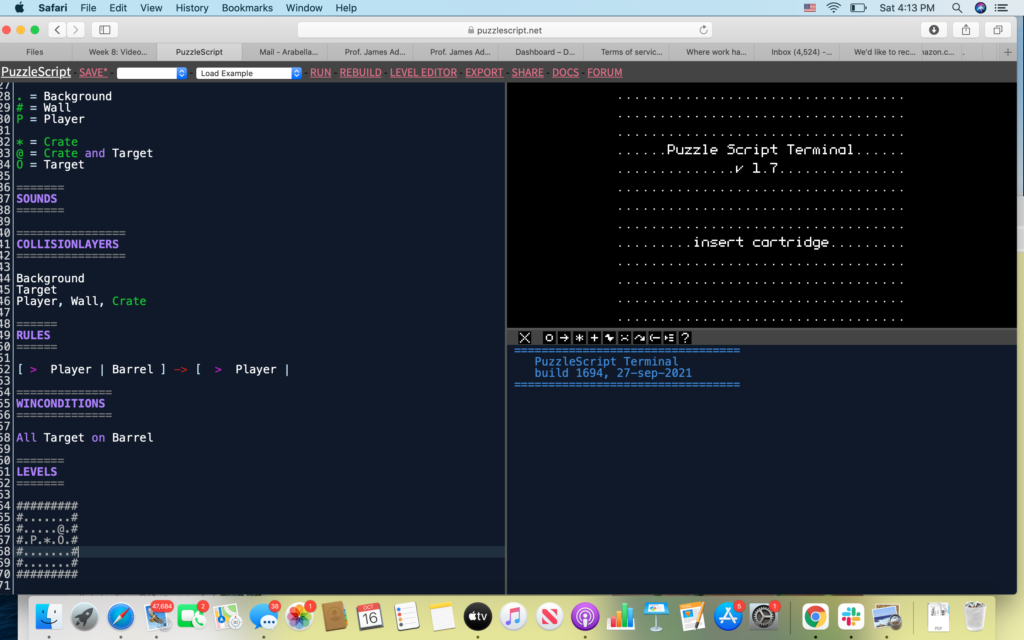The image size is (1024, 640).
Task: Click the EXPORT link
Action: click(485, 73)
